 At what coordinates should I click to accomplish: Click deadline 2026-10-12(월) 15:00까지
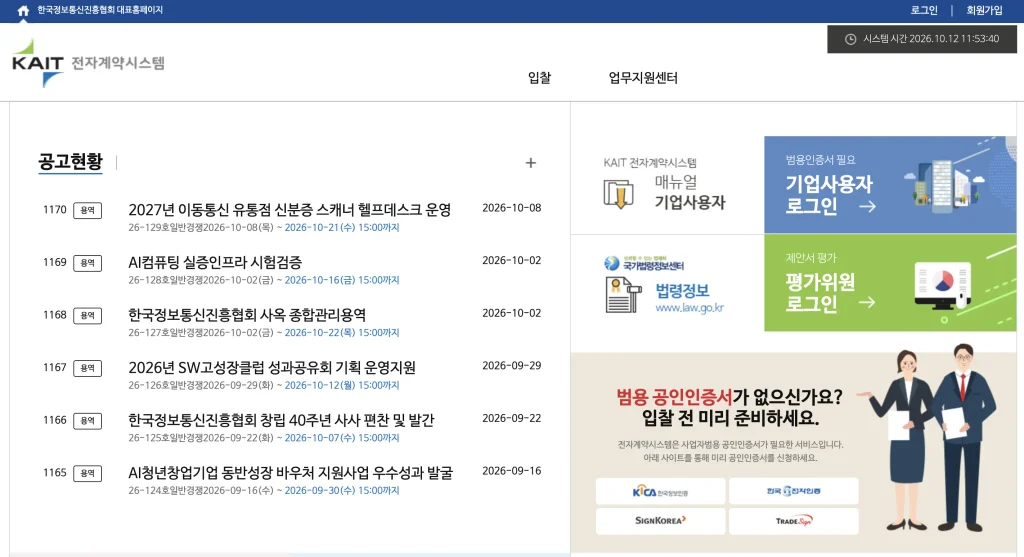[x=342, y=385]
